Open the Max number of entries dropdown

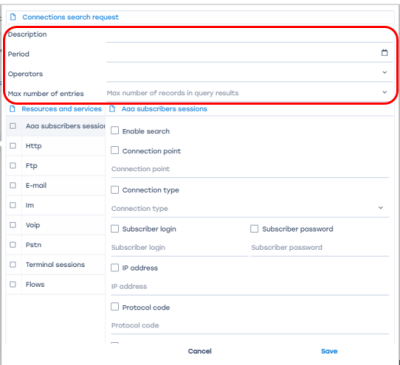point(385,92)
